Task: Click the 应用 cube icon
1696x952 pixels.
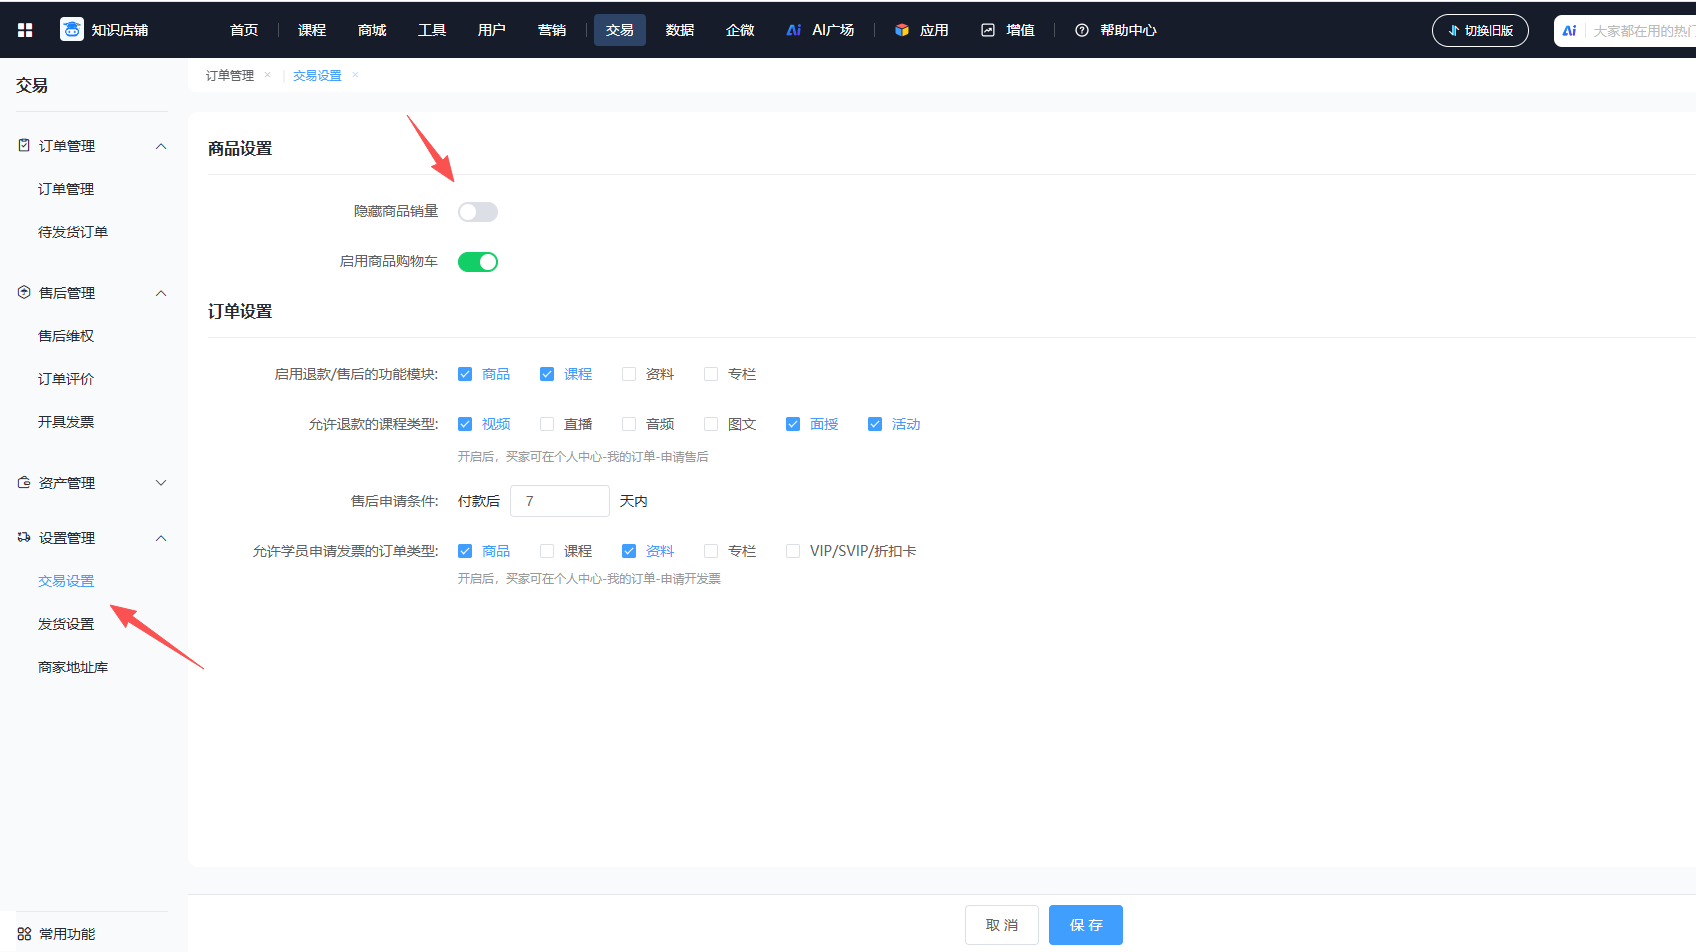Action: (x=902, y=30)
